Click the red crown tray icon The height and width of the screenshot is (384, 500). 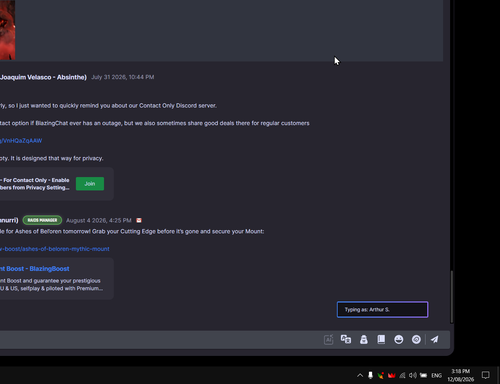click(391, 375)
